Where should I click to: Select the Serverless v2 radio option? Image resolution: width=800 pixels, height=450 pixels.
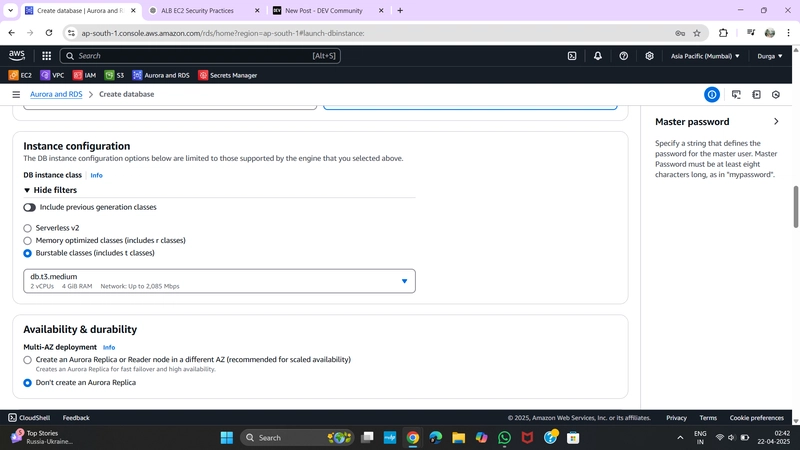tap(28, 228)
